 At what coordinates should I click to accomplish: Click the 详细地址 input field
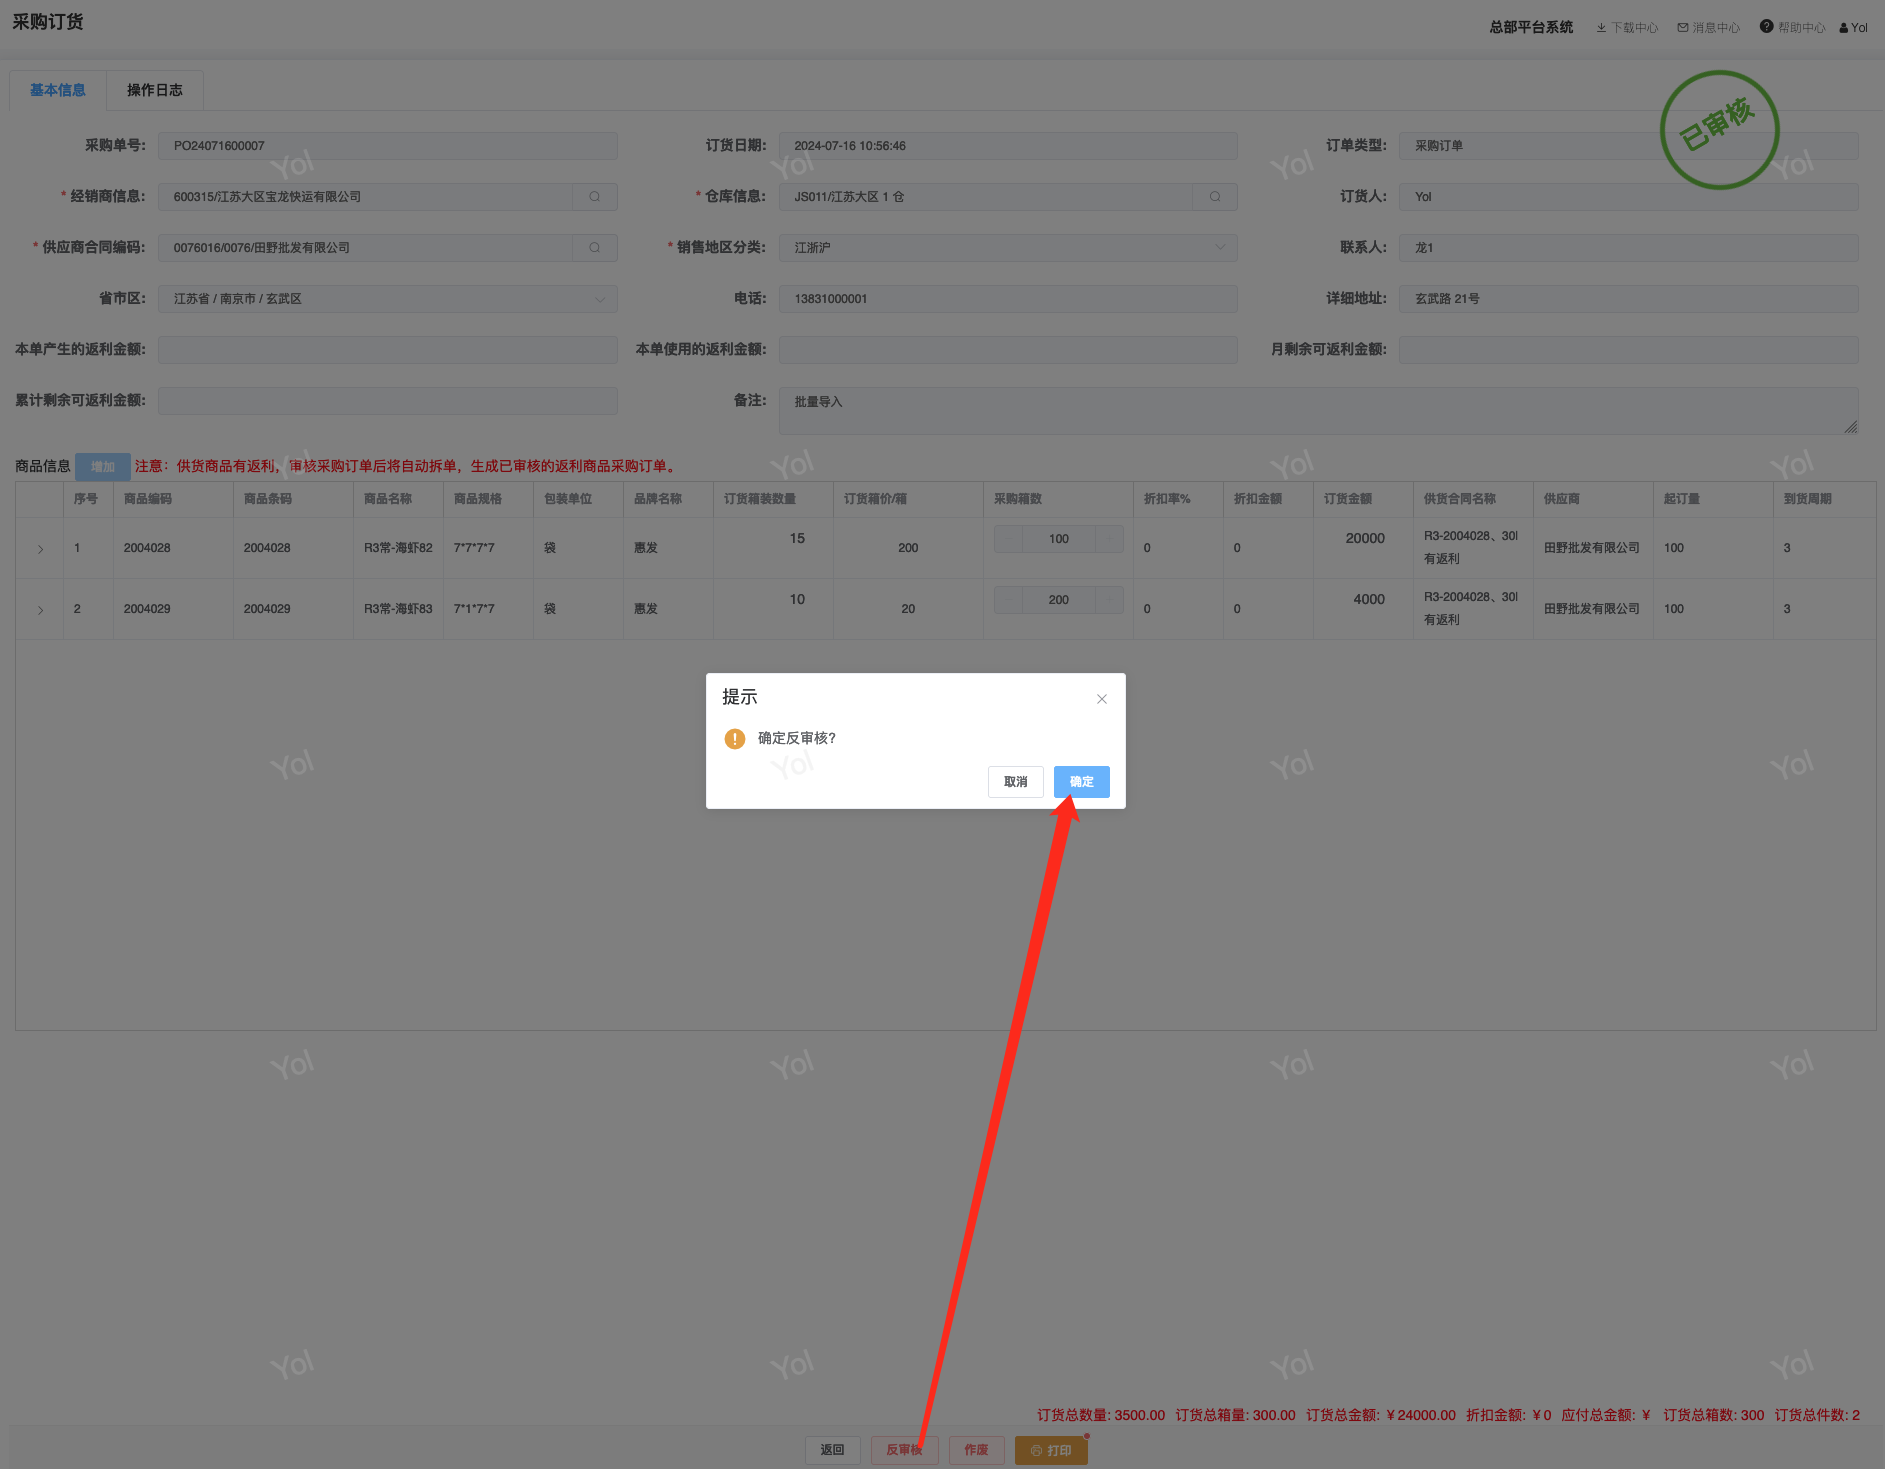[x=1628, y=299]
